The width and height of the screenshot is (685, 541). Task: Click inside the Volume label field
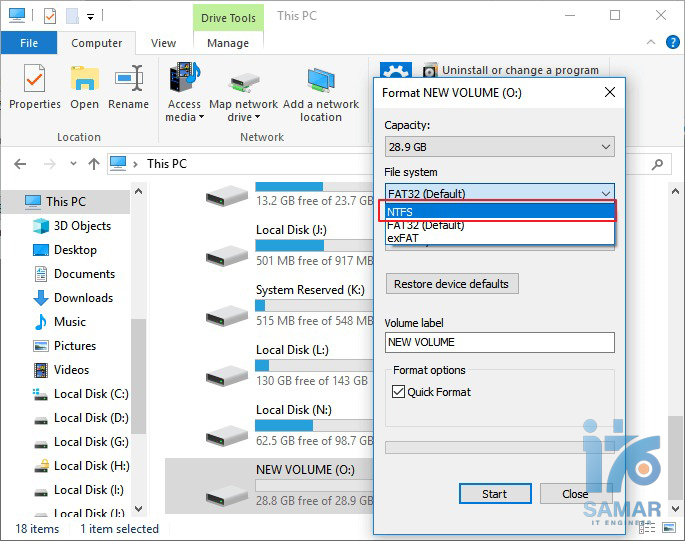click(499, 342)
